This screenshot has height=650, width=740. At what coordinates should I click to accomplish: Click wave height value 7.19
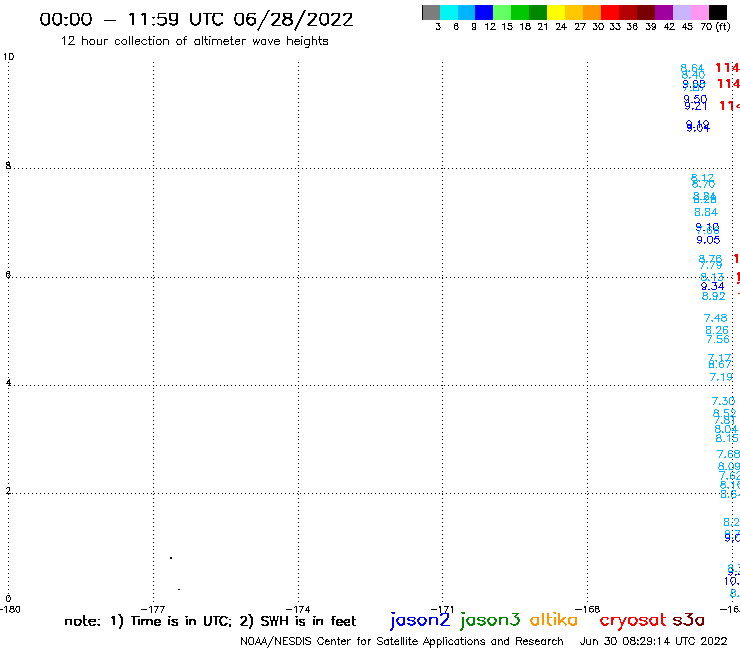click(721, 377)
